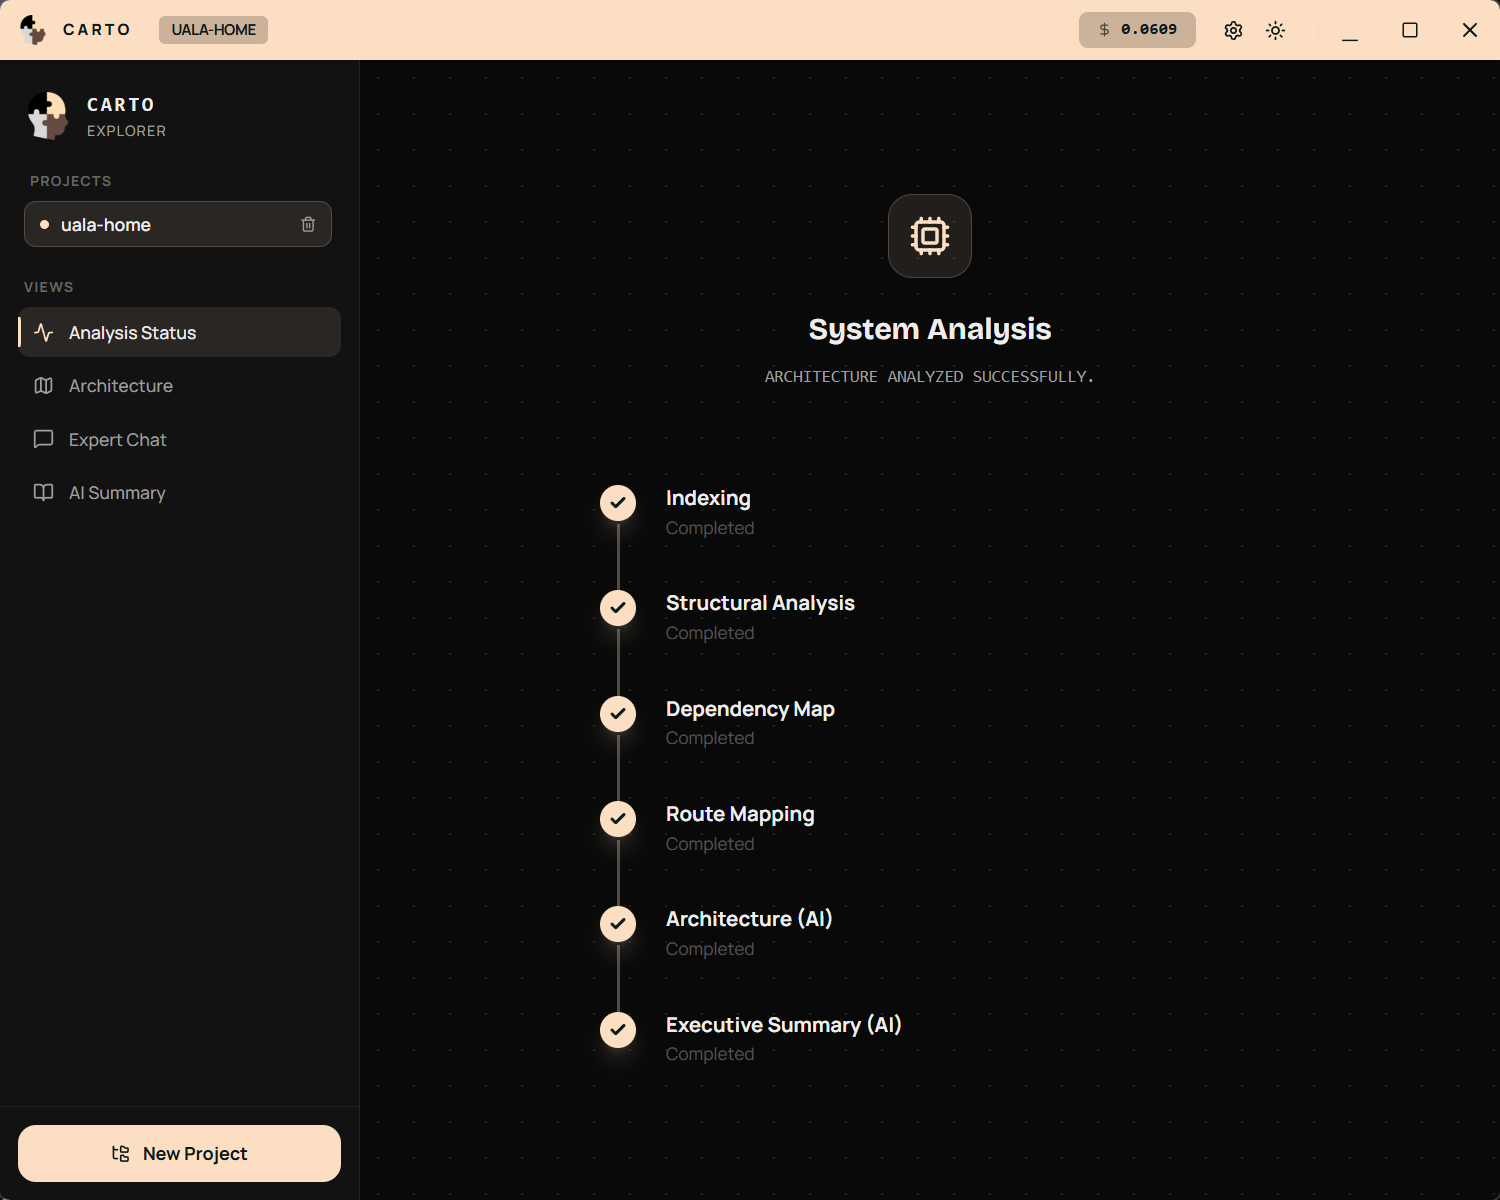
Task: Expand the VIEWS section header
Action: (x=48, y=287)
